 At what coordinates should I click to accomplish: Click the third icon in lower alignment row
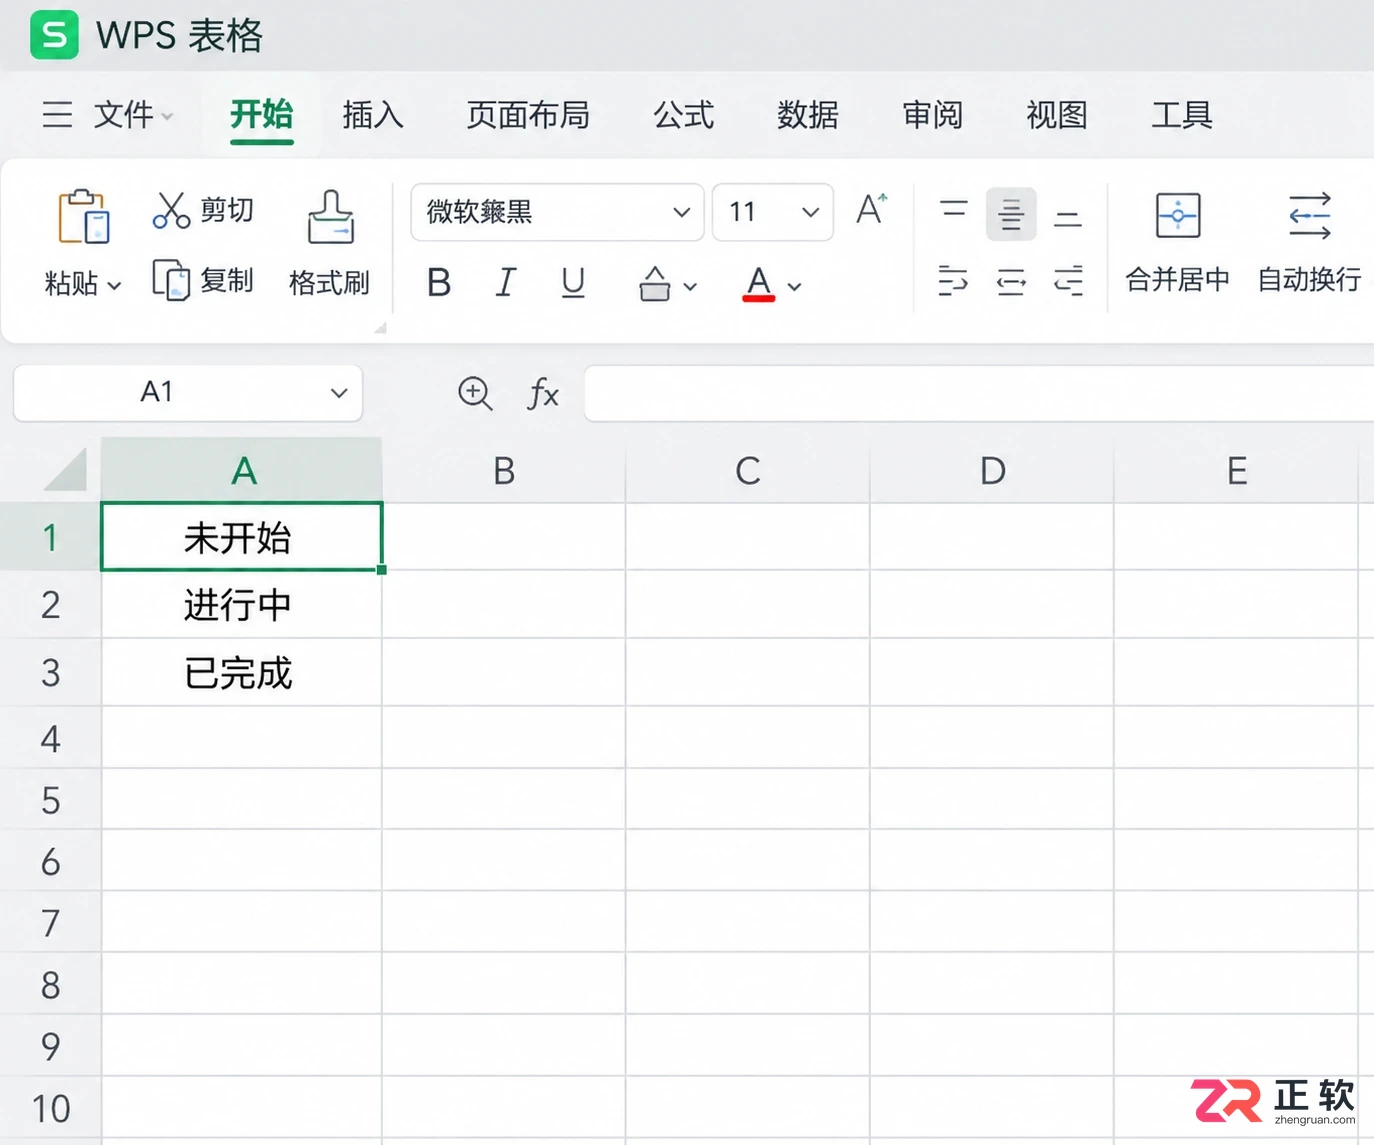1068,281
